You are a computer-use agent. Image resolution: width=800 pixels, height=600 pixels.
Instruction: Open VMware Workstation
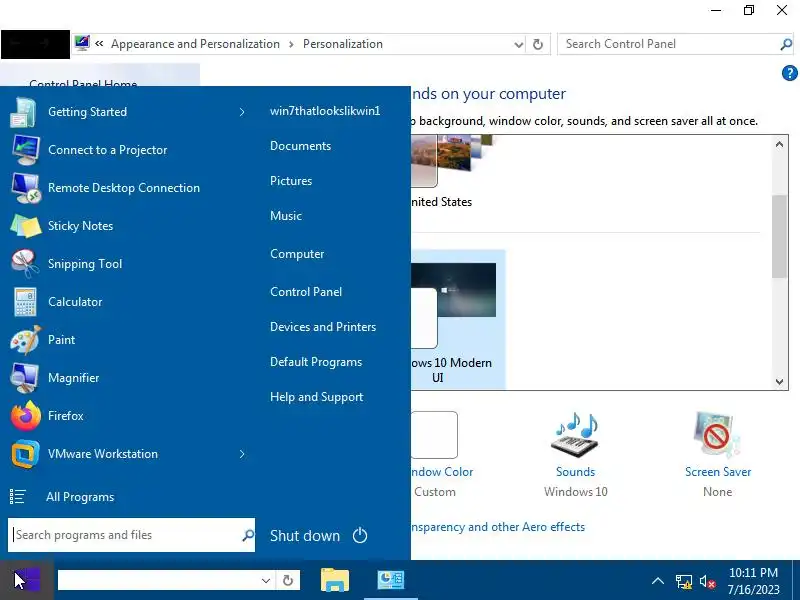pos(128,454)
